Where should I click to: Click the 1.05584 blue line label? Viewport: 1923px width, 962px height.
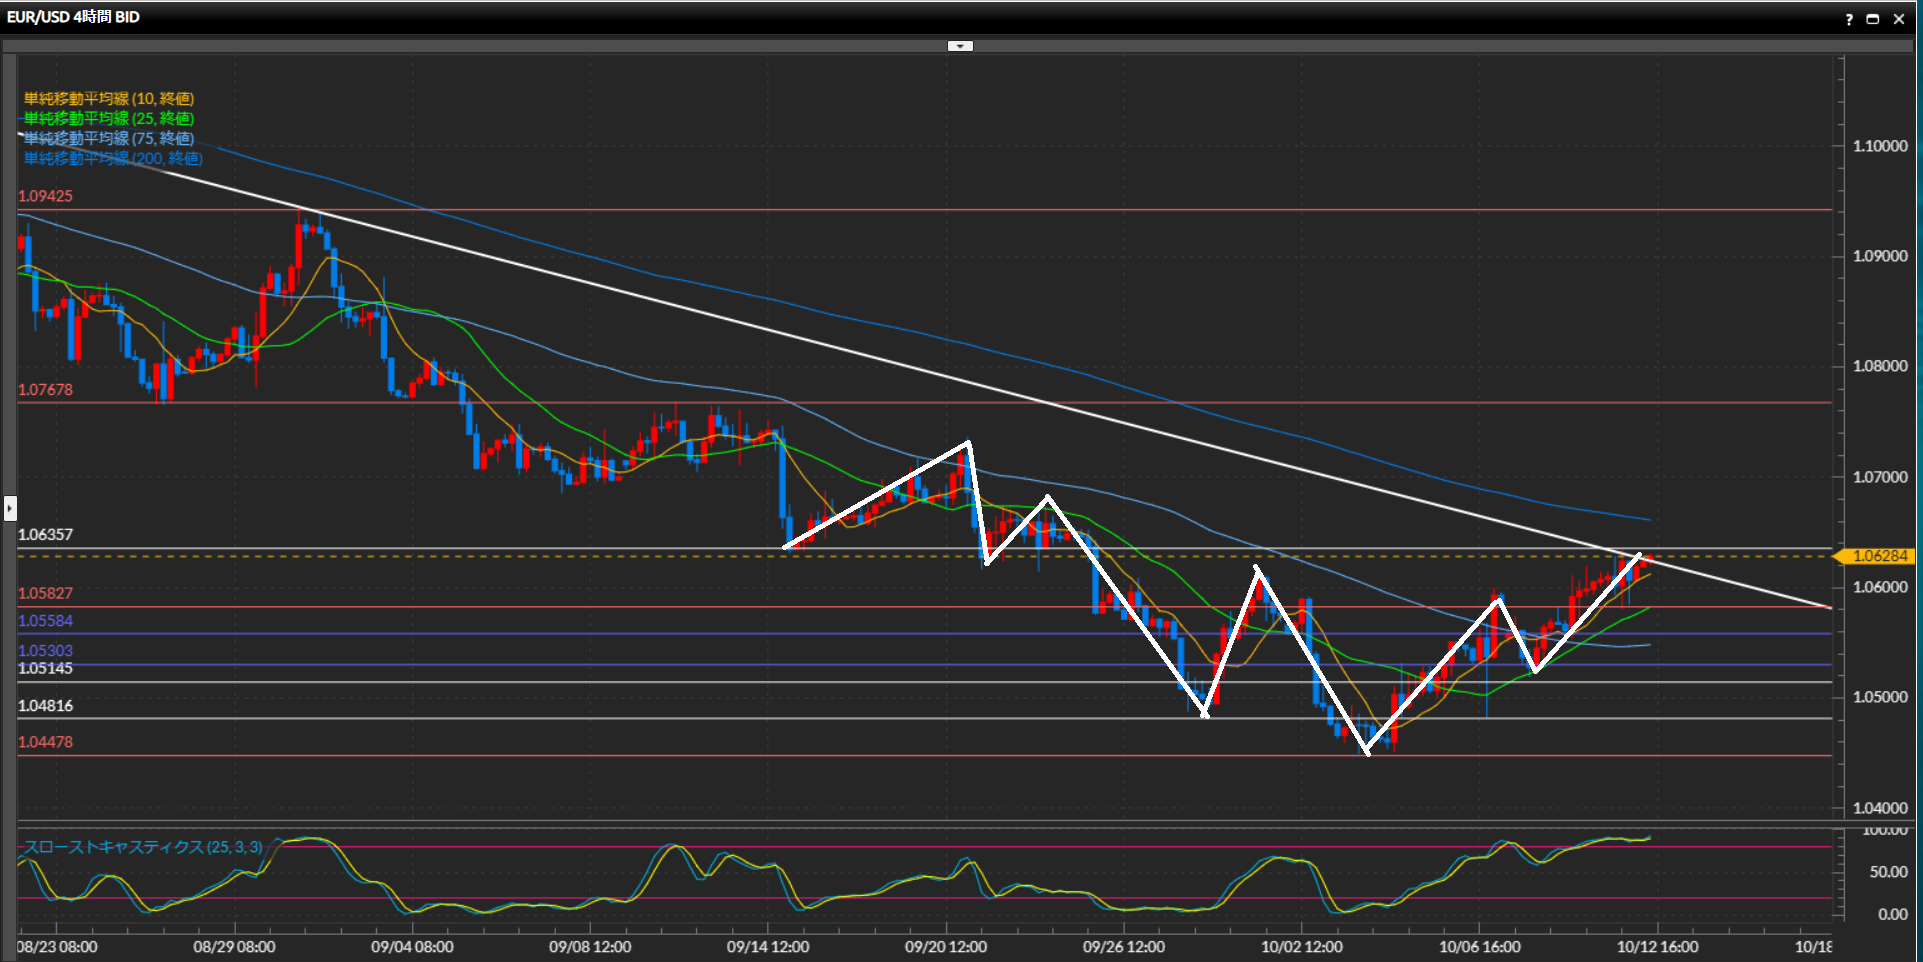[x=45, y=621]
